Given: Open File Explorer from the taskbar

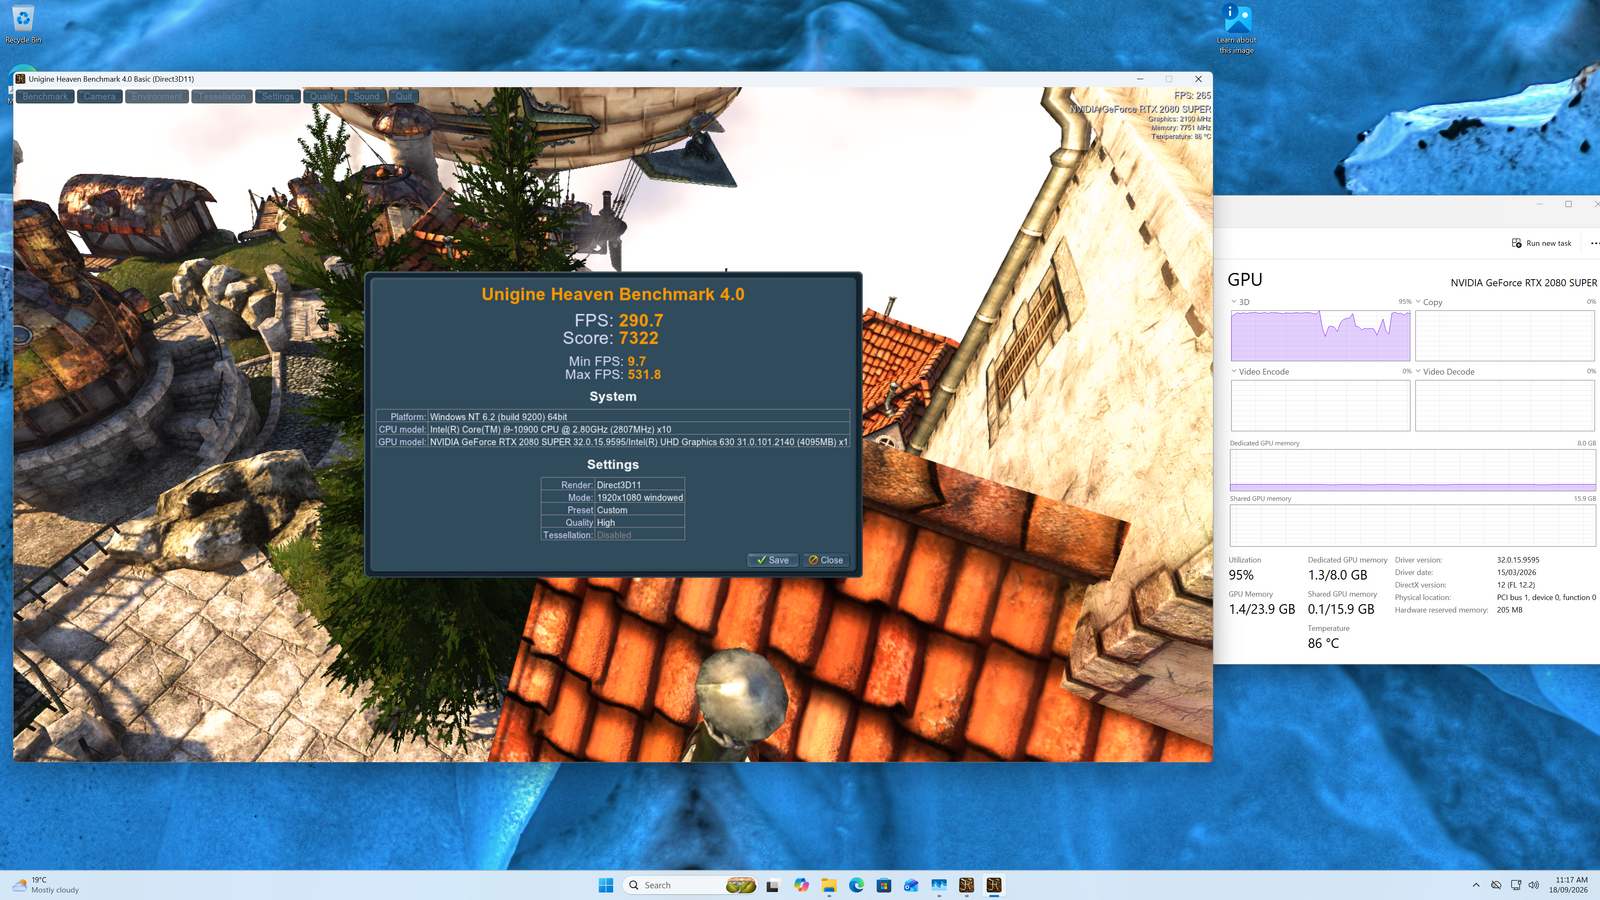Looking at the screenshot, I should click(x=829, y=885).
